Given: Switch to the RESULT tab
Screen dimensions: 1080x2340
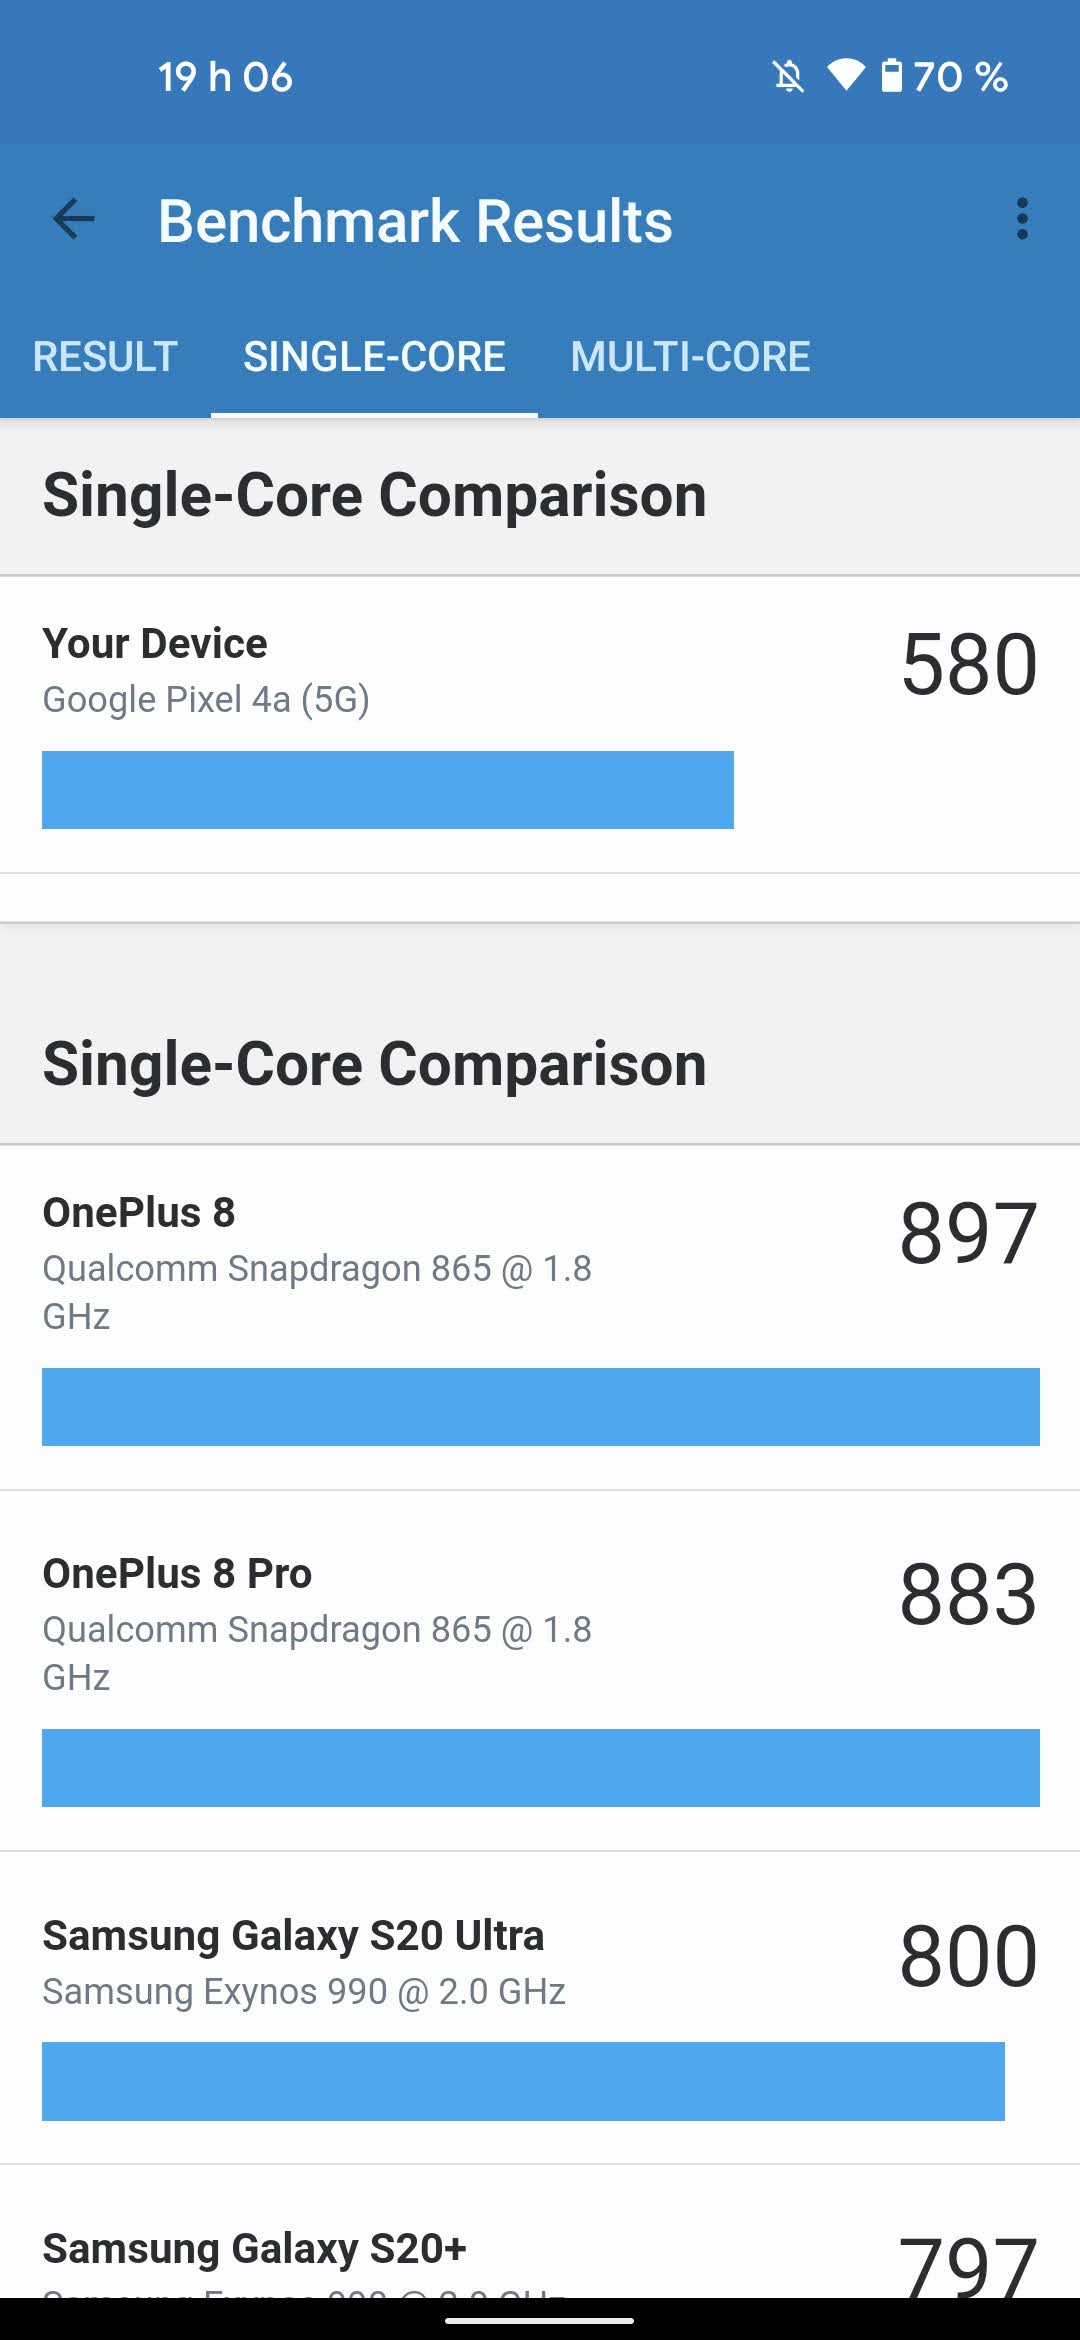Looking at the screenshot, I should 105,357.
